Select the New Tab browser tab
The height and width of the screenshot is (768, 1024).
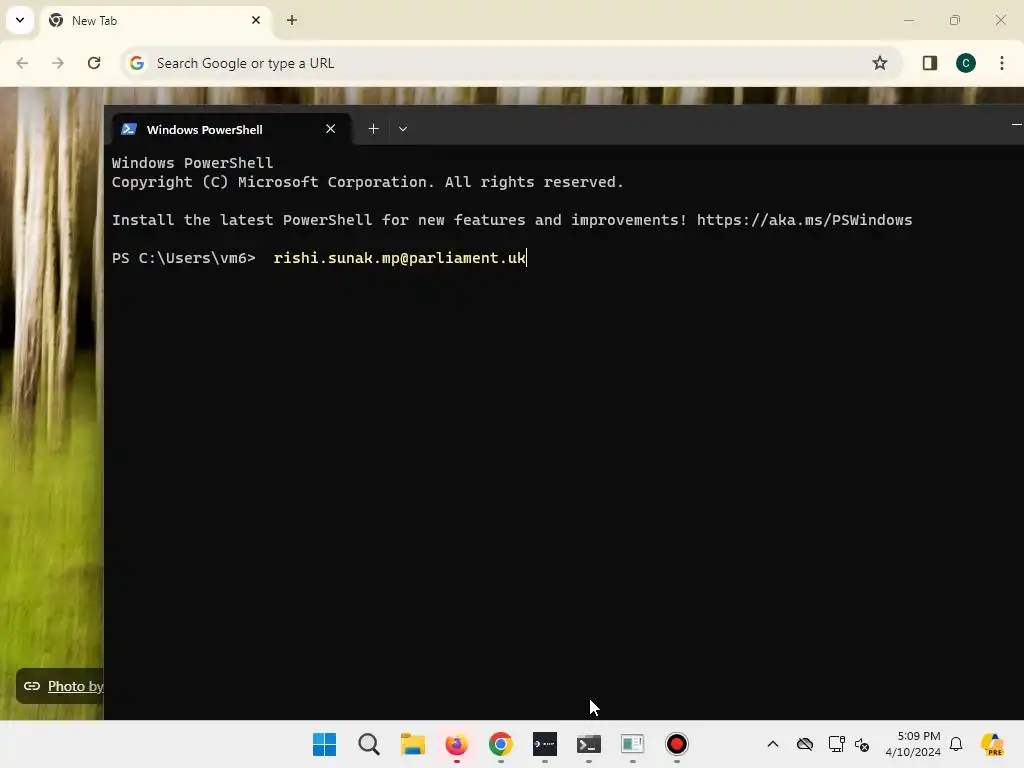coord(157,21)
